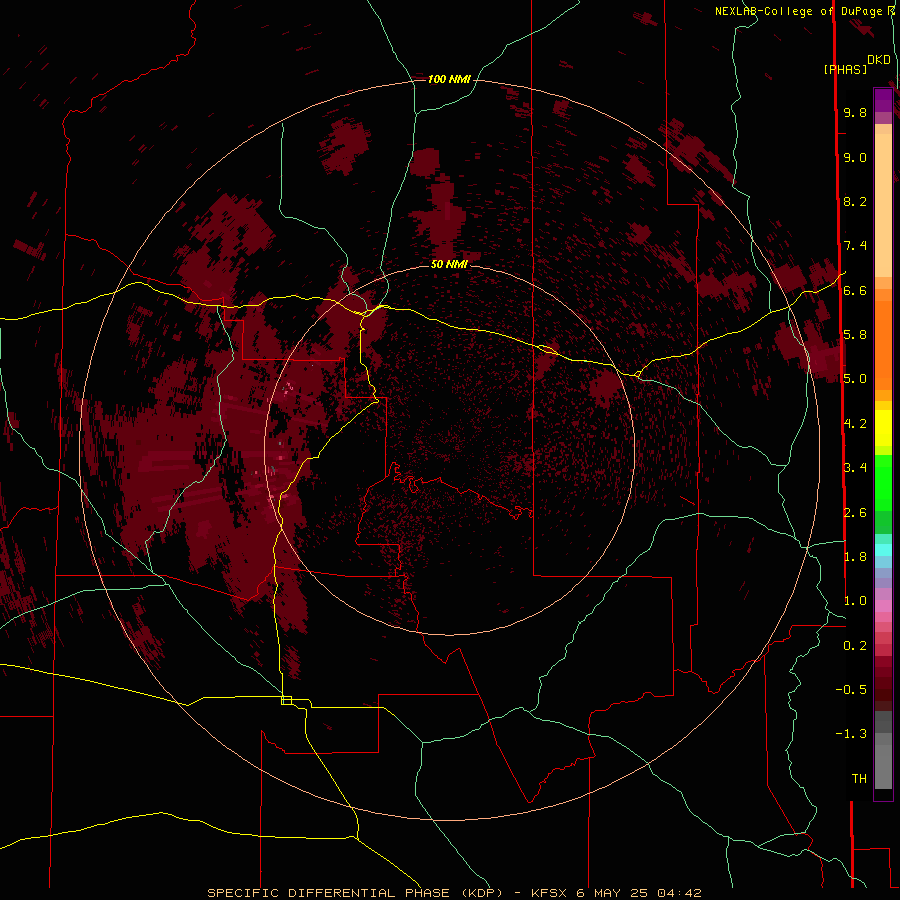
Task: Click the 9.8 legend value
Action: pos(855,112)
